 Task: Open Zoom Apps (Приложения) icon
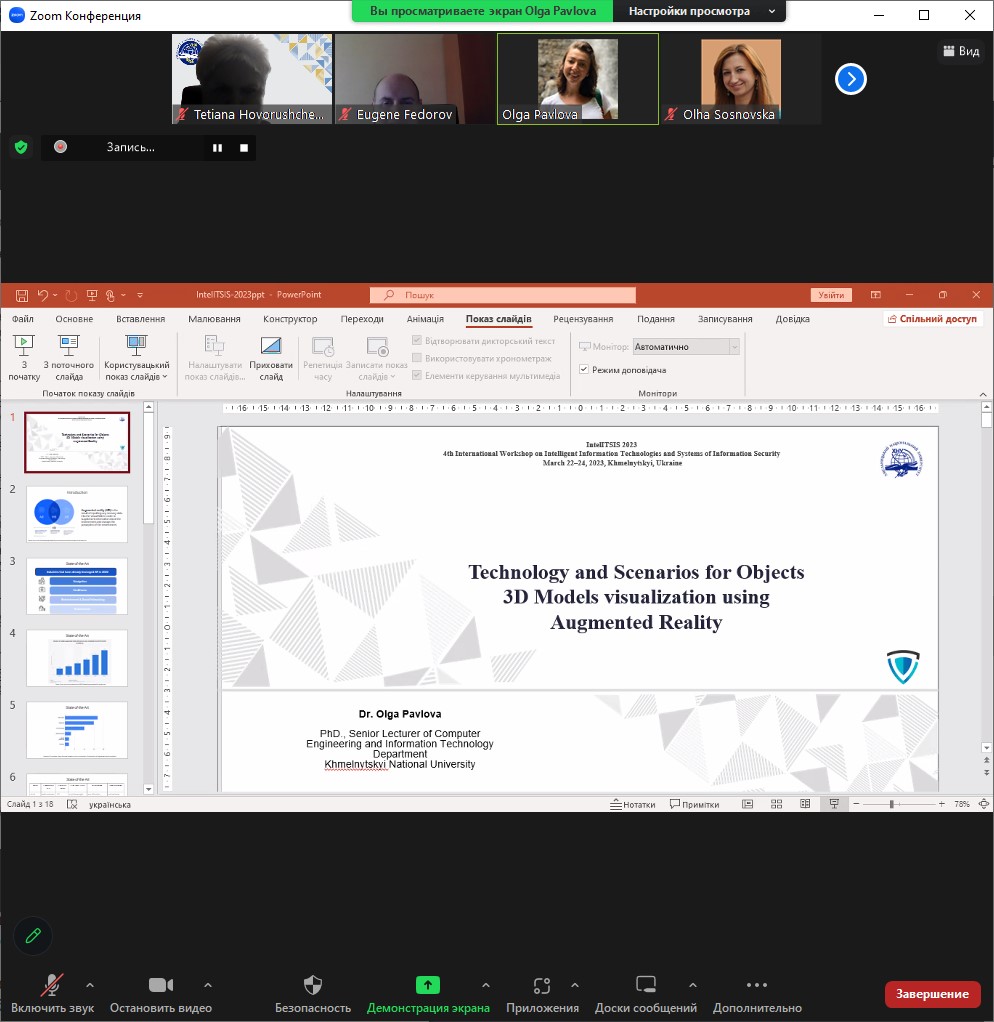point(542,985)
